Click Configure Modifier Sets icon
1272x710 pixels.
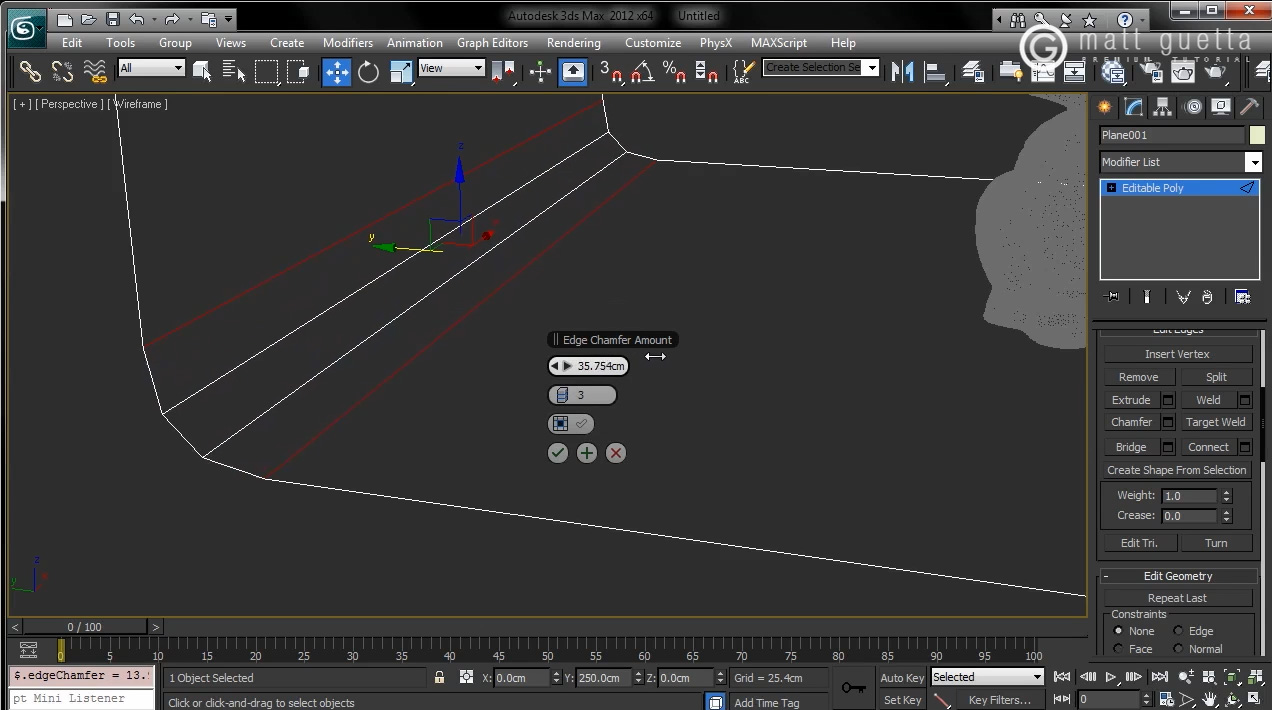[x=1242, y=297]
